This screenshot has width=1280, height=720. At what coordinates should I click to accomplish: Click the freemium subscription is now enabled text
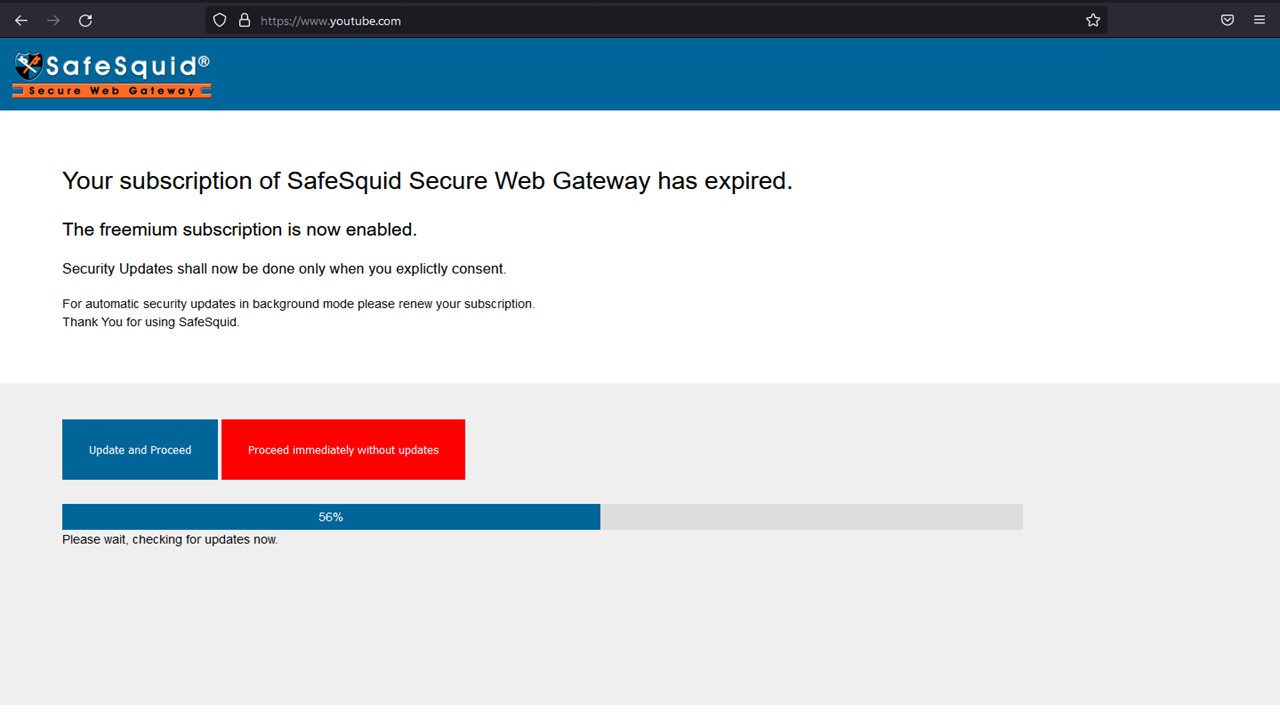point(239,230)
